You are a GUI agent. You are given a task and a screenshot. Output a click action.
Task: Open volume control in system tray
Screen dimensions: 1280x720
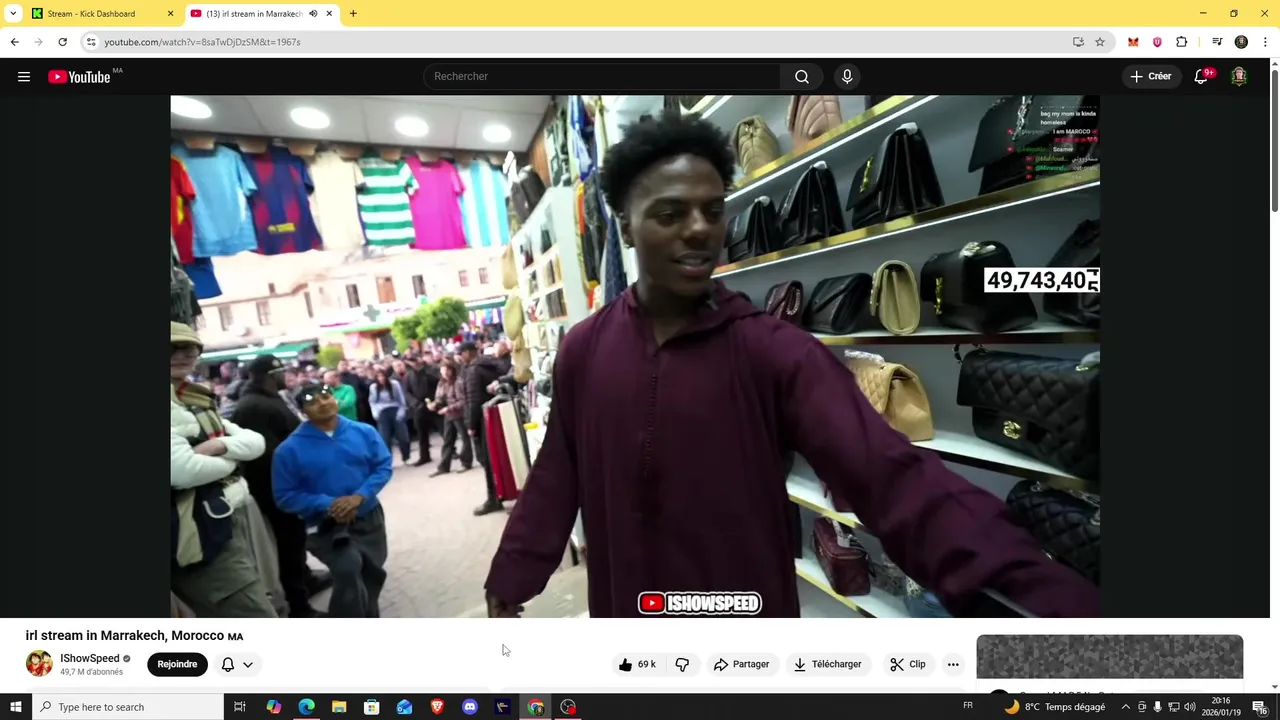pyautogui.click(x=1190, y=707)
